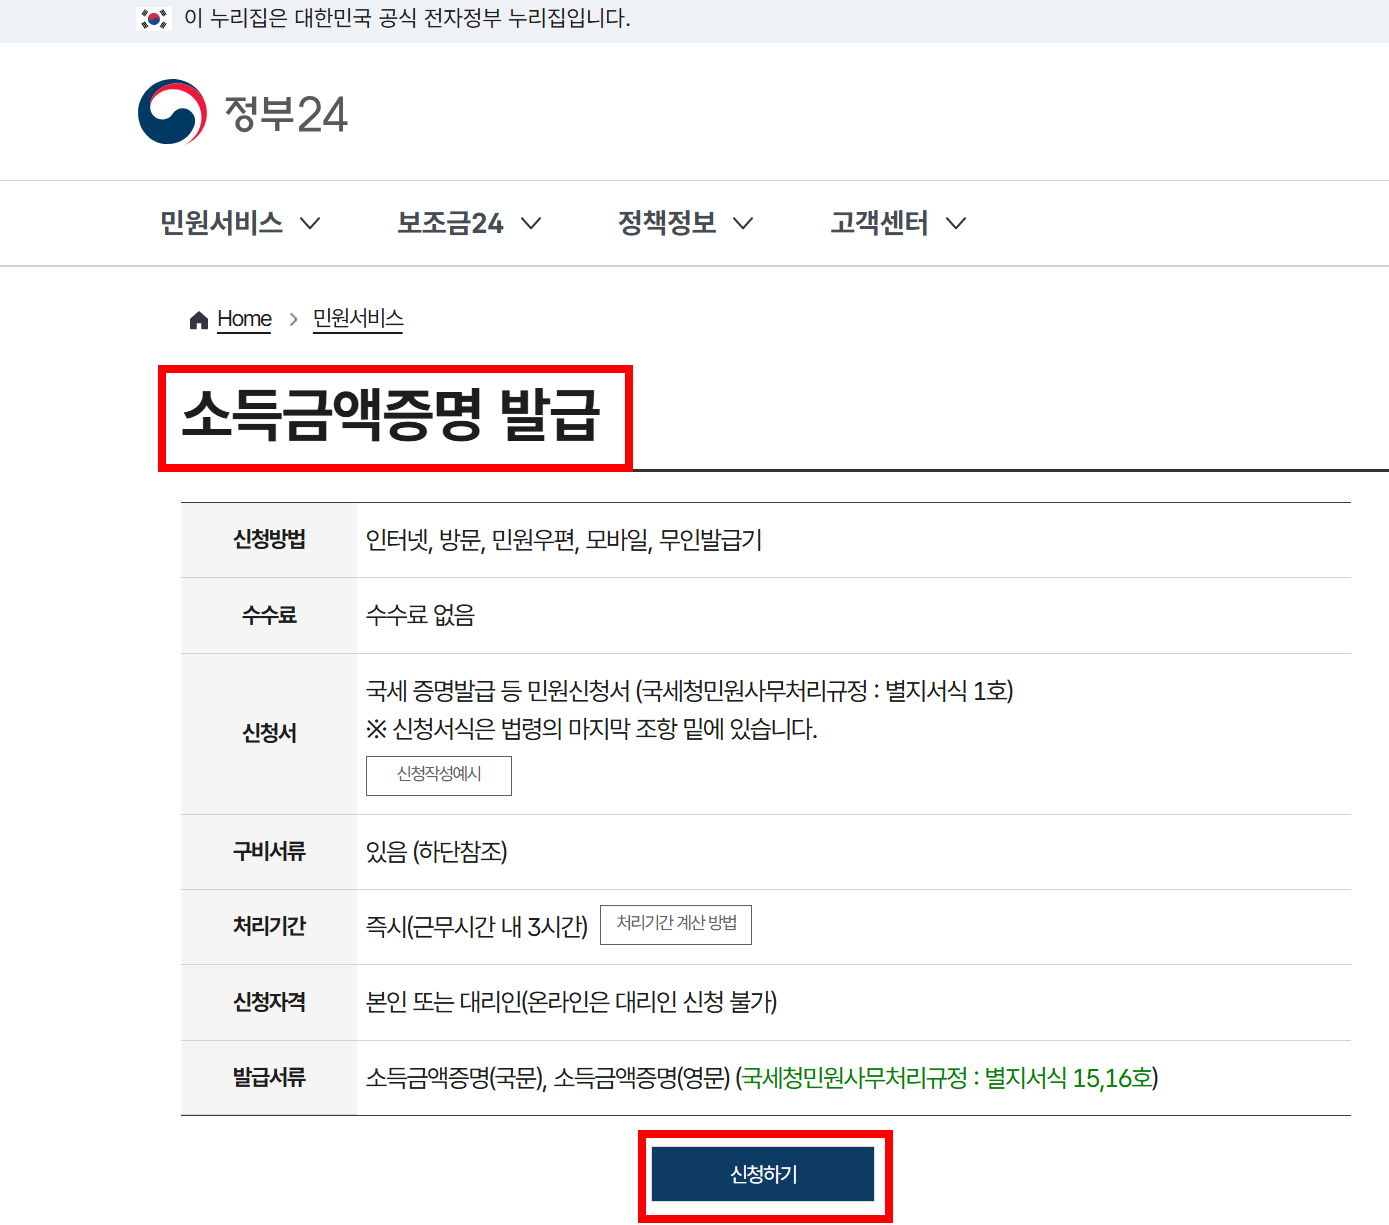Click the Korean flag icon in top banner

[154, 18]
